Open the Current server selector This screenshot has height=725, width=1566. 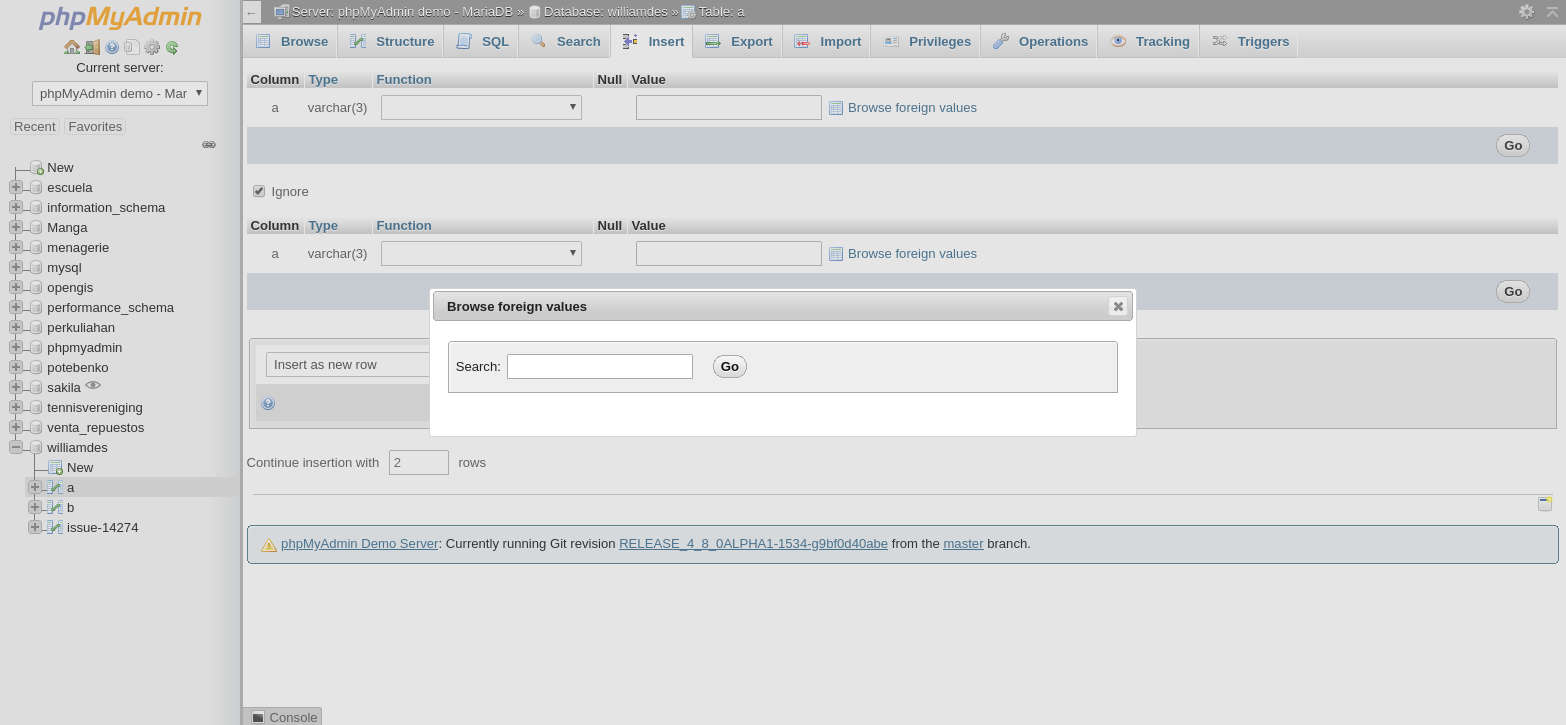click(119, 93)
